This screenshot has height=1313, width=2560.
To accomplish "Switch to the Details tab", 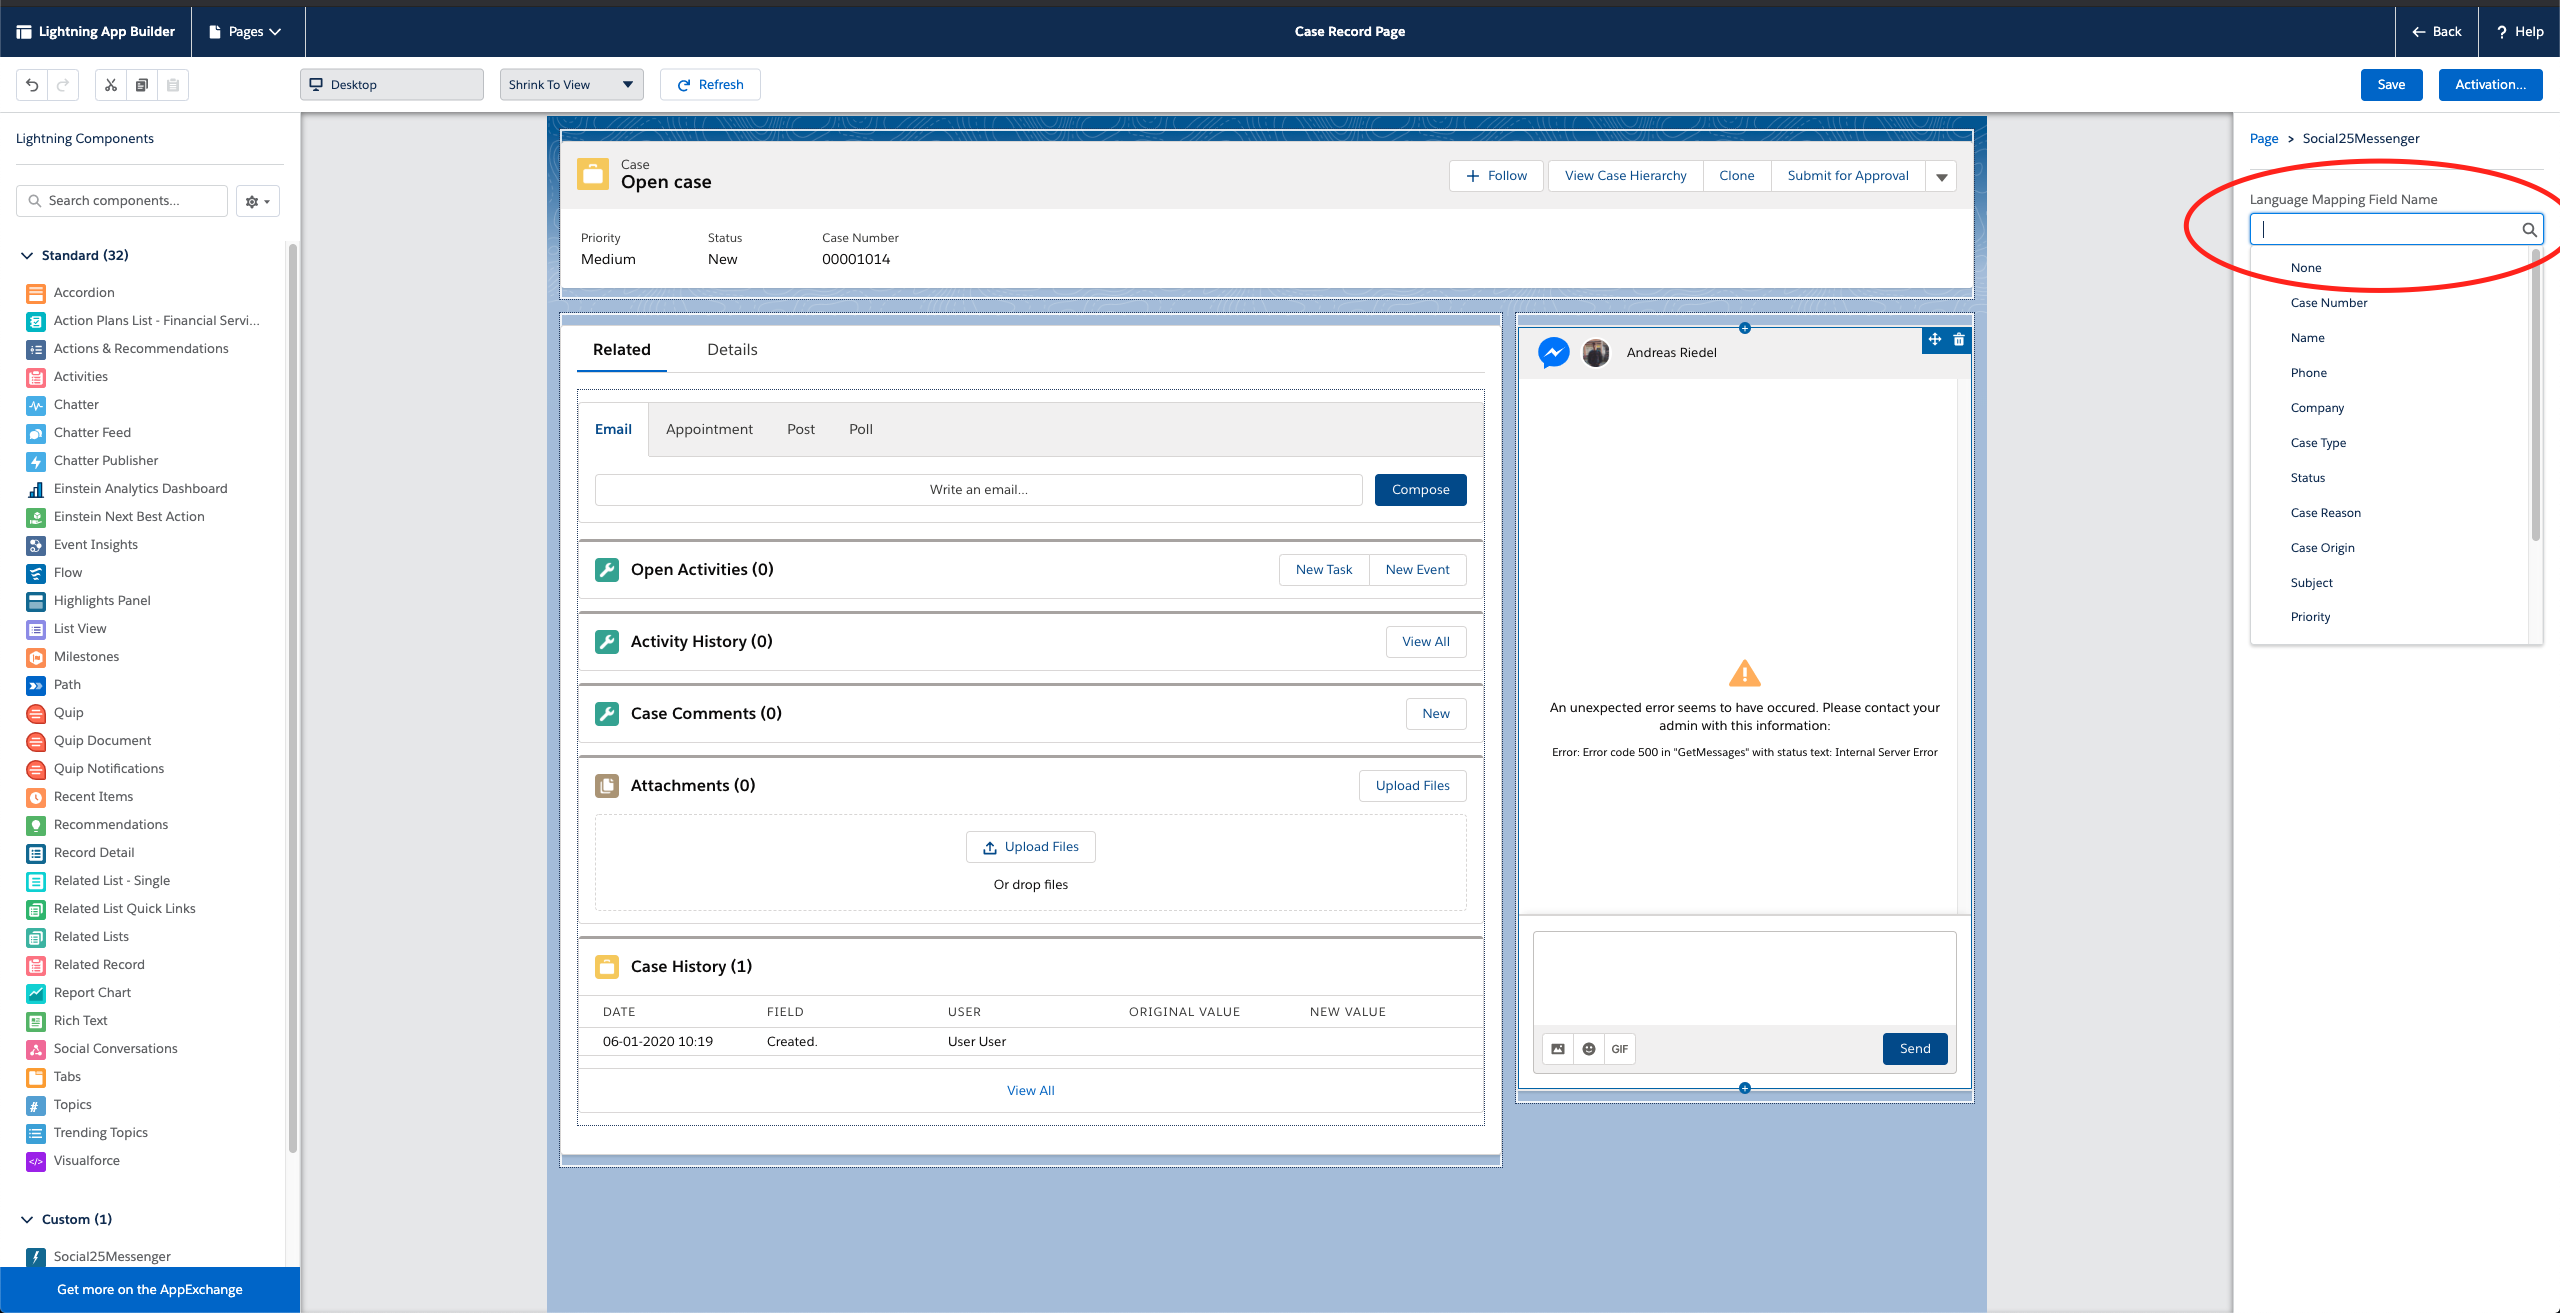I will (732, 350).
